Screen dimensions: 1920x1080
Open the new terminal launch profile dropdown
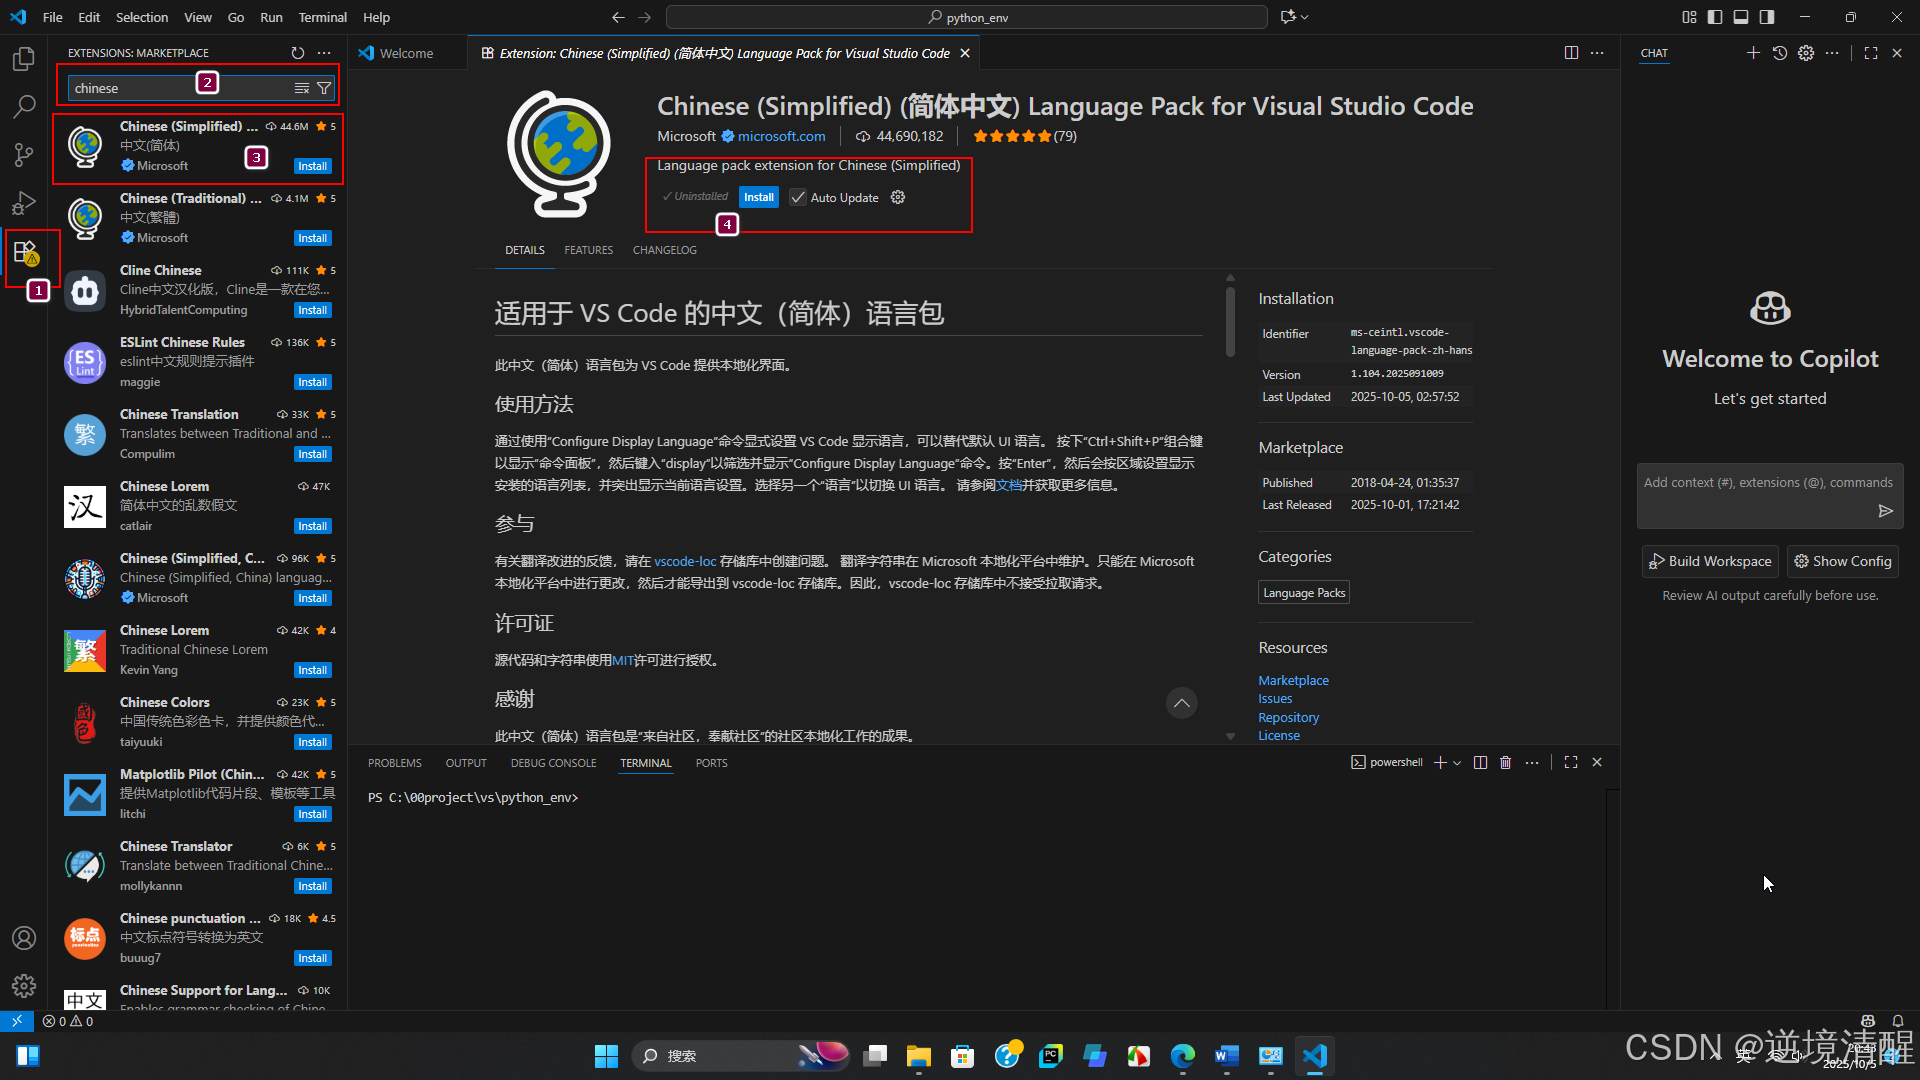(1457, 762)
